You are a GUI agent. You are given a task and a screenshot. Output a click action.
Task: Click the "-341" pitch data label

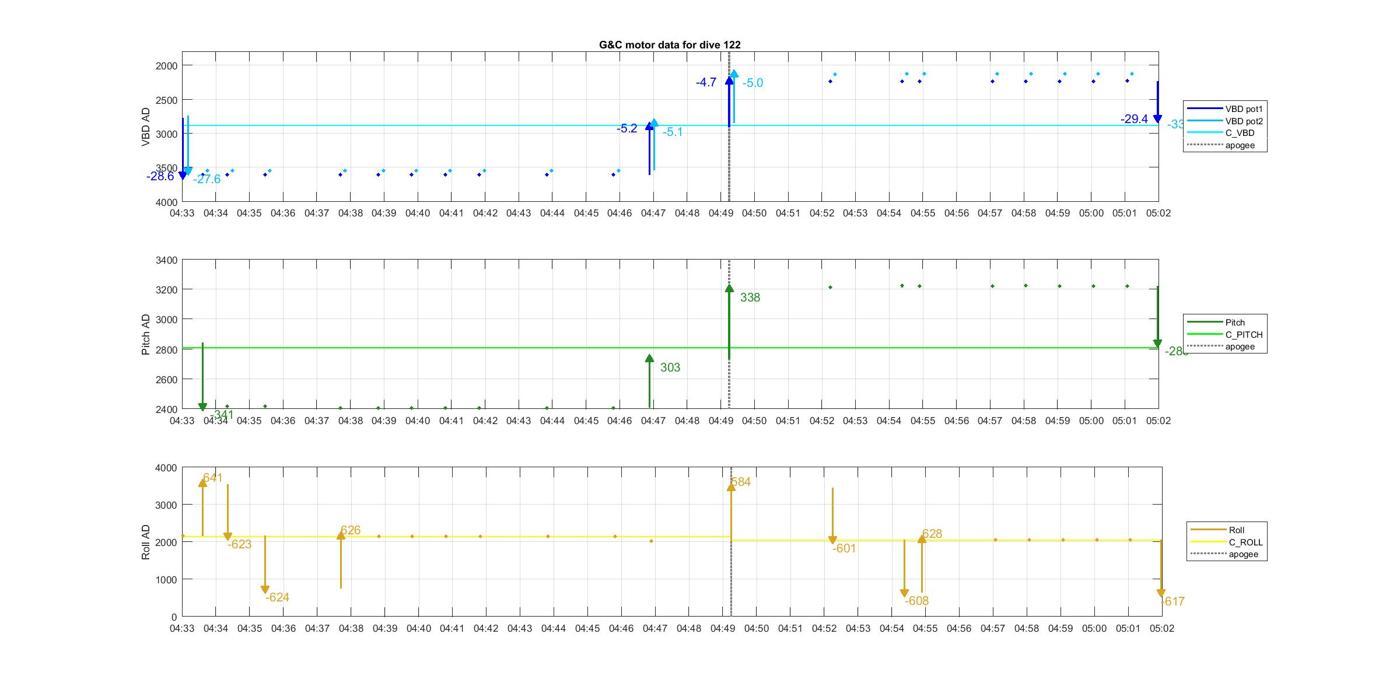pos(222,415)
